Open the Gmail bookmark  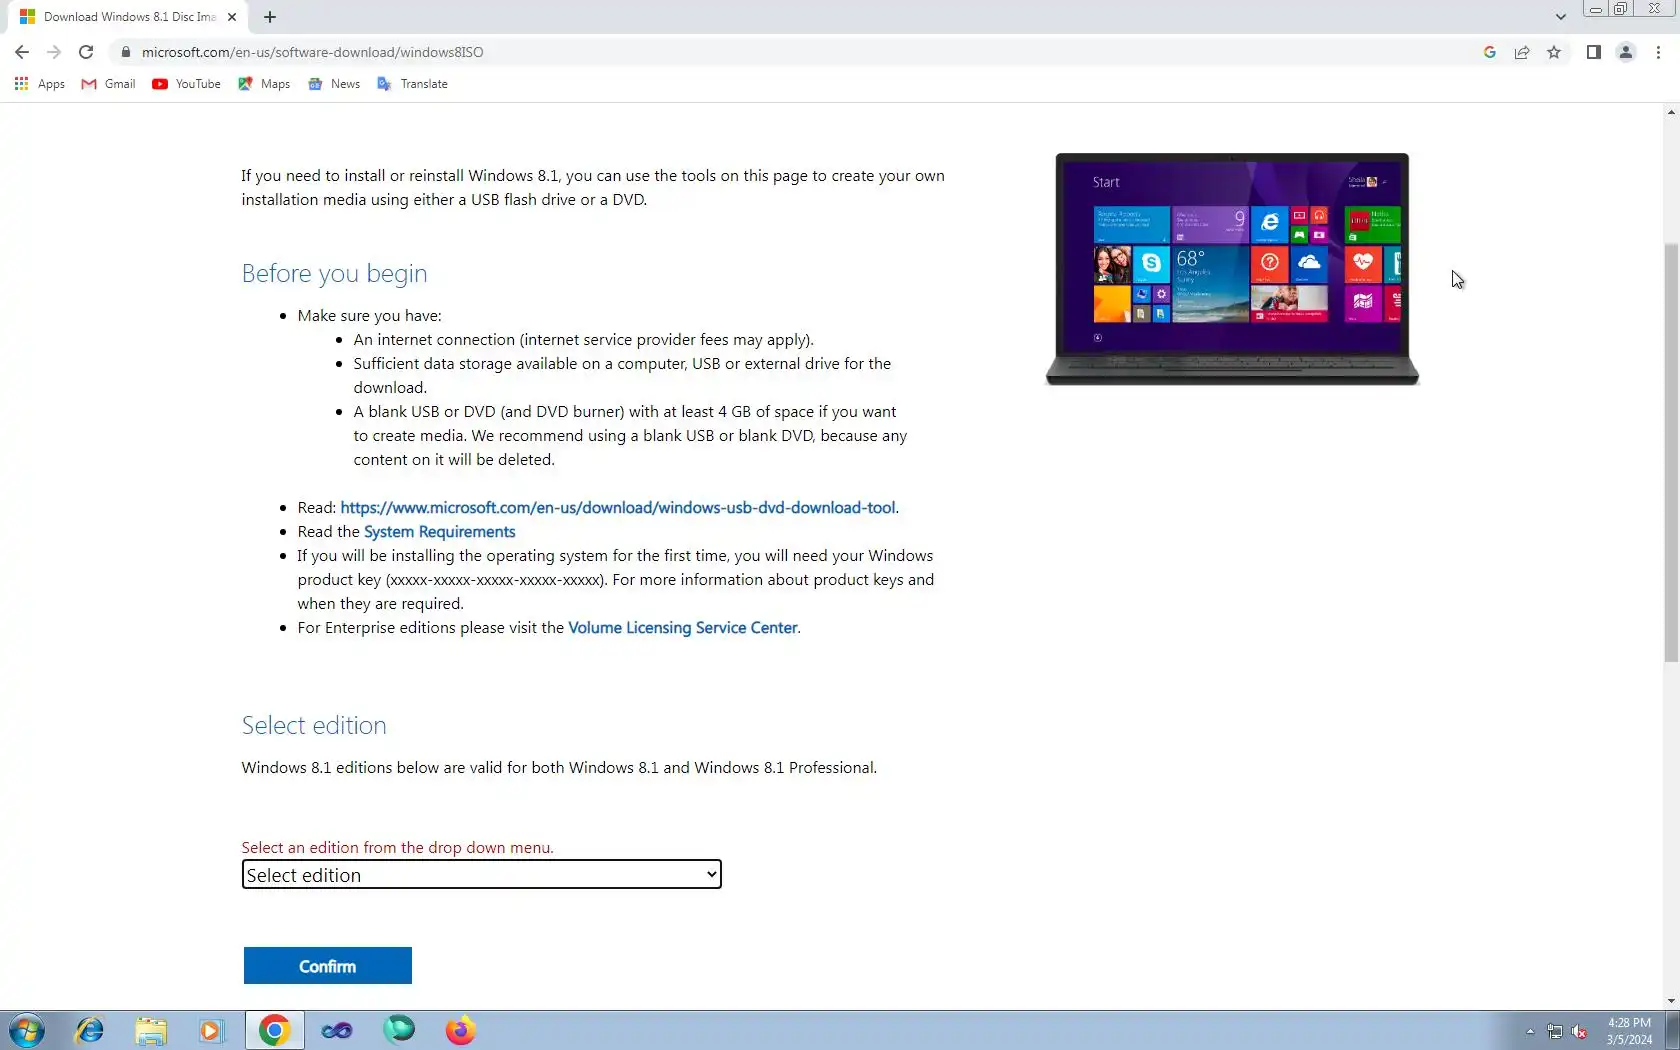[108, 84]
